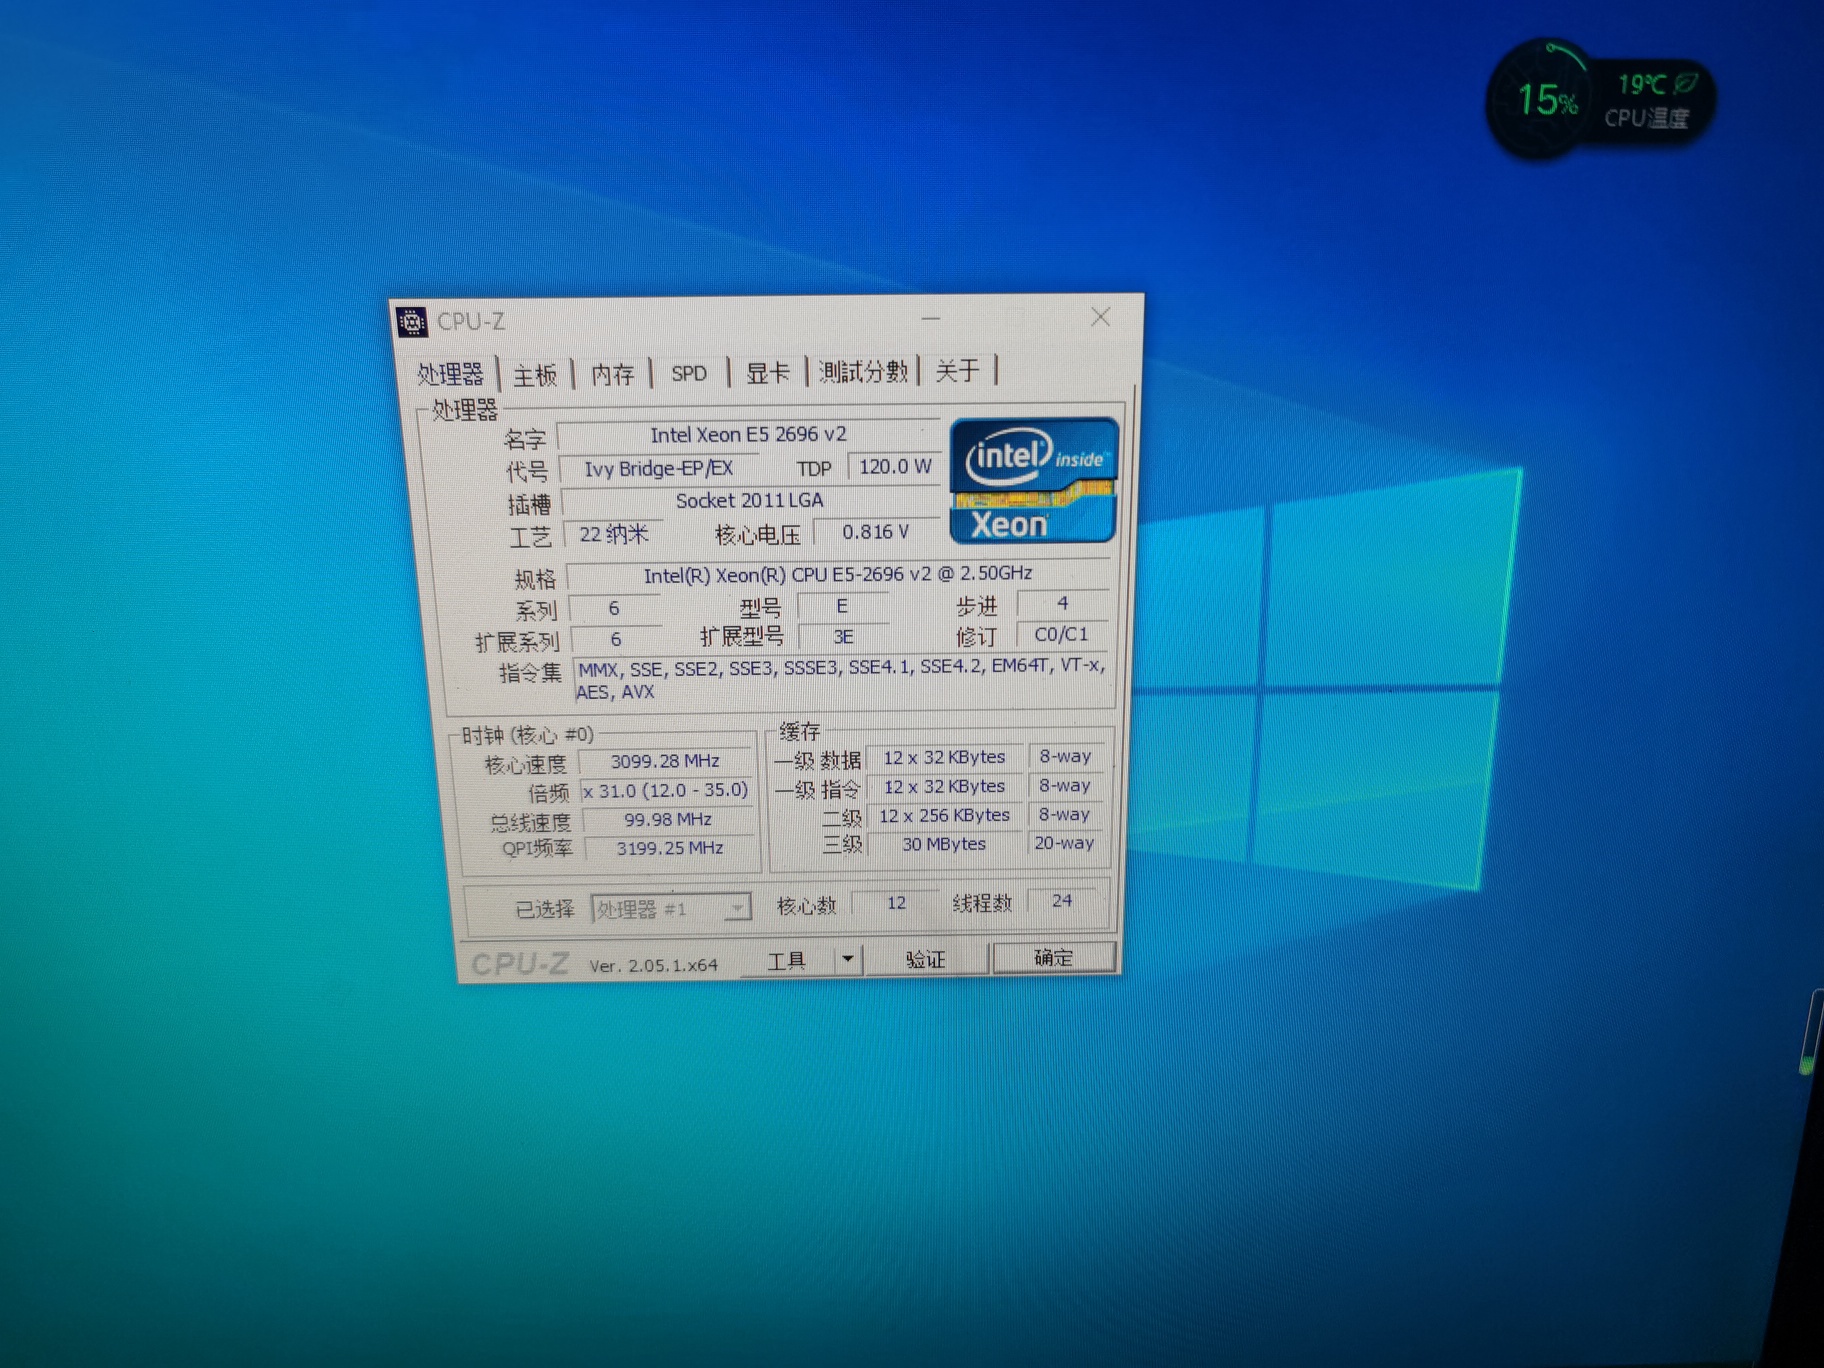This screenshot has width=1824, height=1368.
Task: Click the green leaf icon in temperature widget
Action: coord(1686,83)
